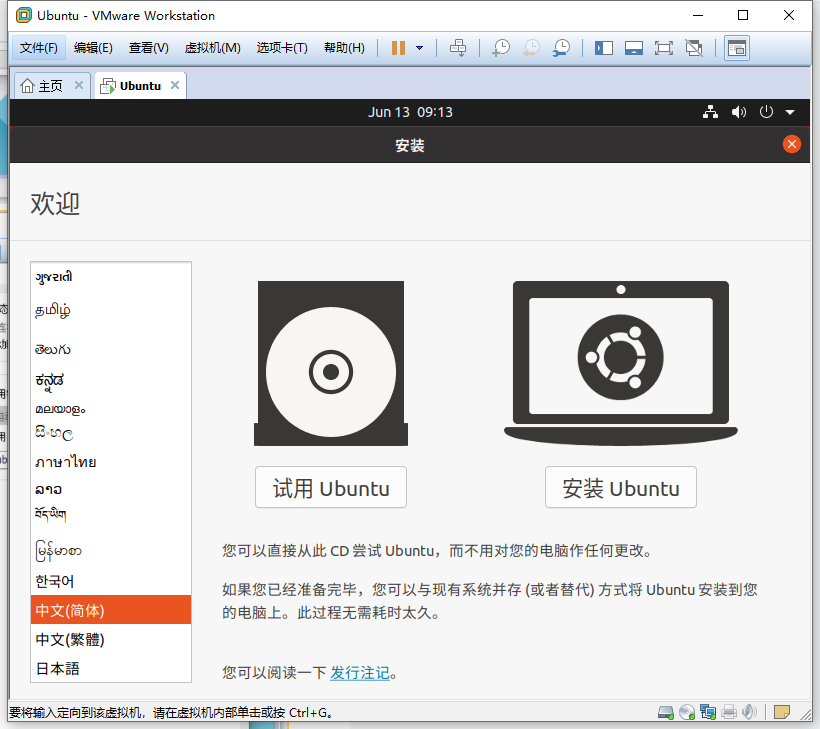820x729 pixels.
Task: Enter full screen mode icon
Action: tap(664, 48)
